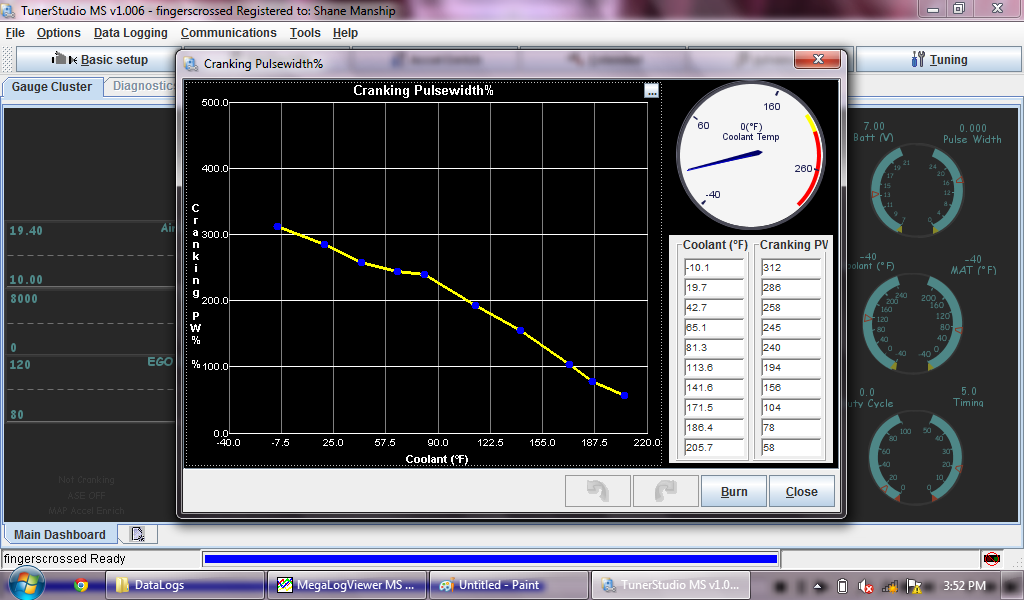Click the Windows Start orb
Screen dimensions: 1024x600
click(24, 584)
